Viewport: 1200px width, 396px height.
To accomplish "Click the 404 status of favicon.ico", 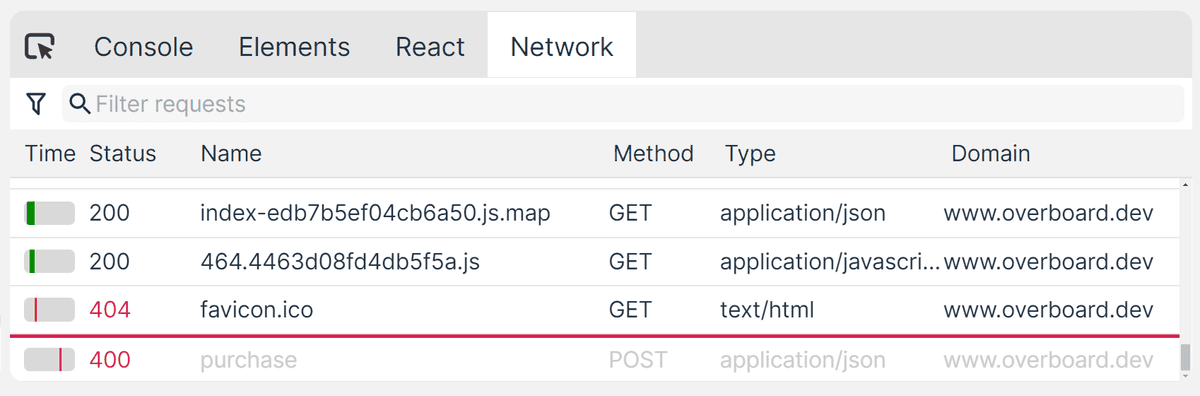I will coord(110,310).
